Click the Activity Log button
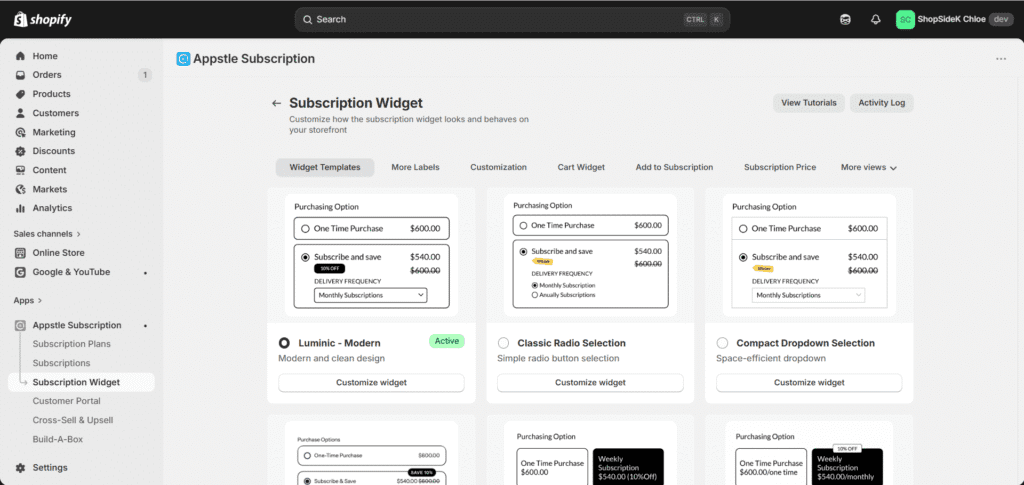 pos(882,103)
